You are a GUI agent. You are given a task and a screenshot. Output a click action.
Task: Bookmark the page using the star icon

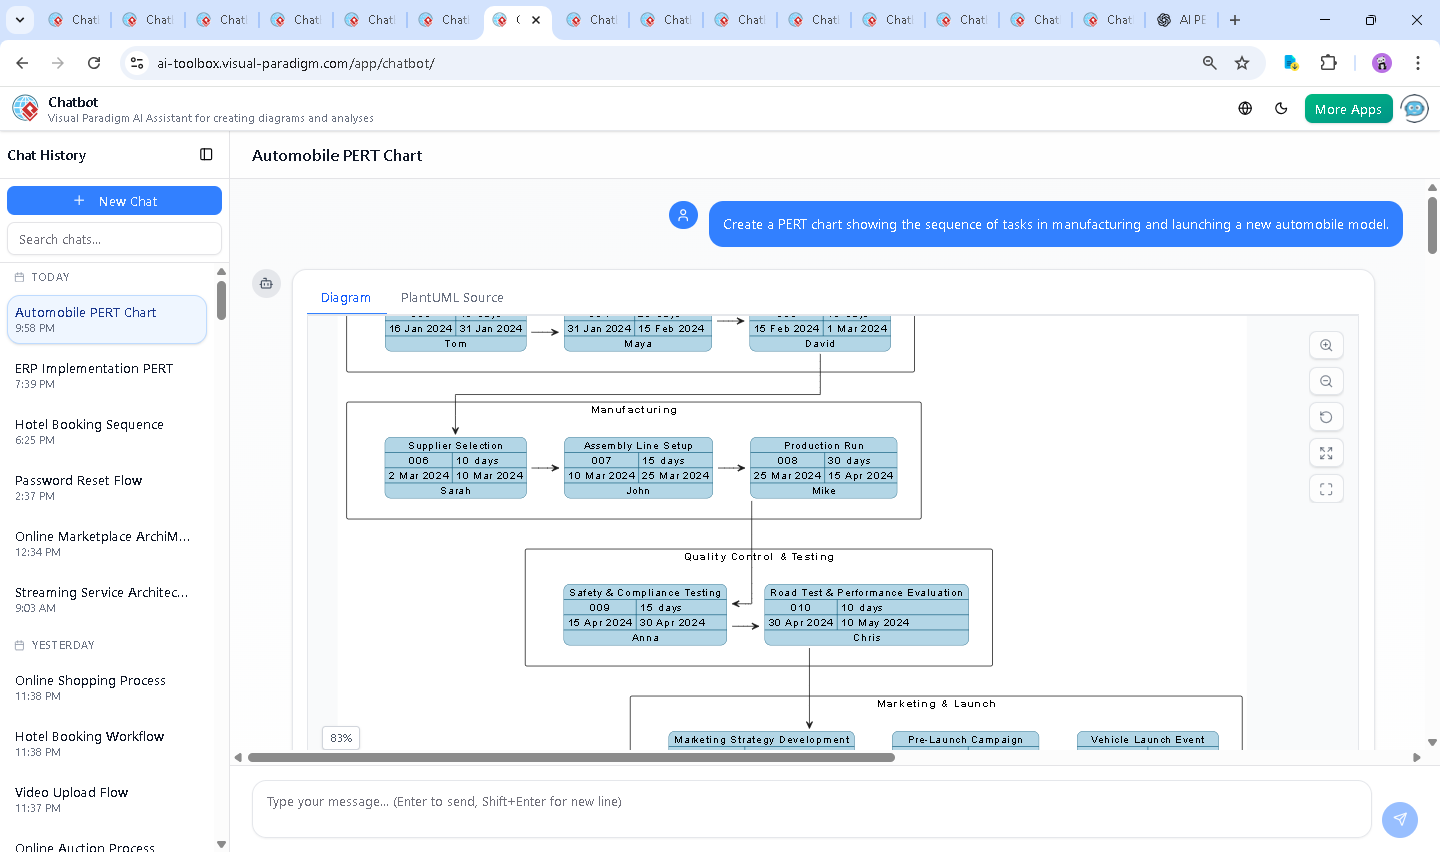coord(1241,62)
